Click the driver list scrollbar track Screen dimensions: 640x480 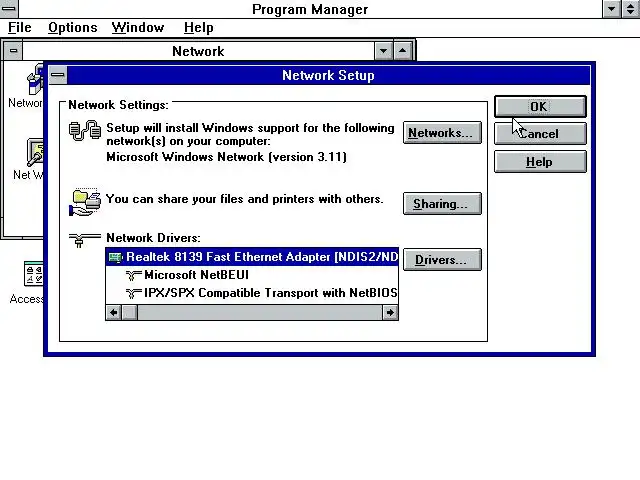tap(260, 313)
